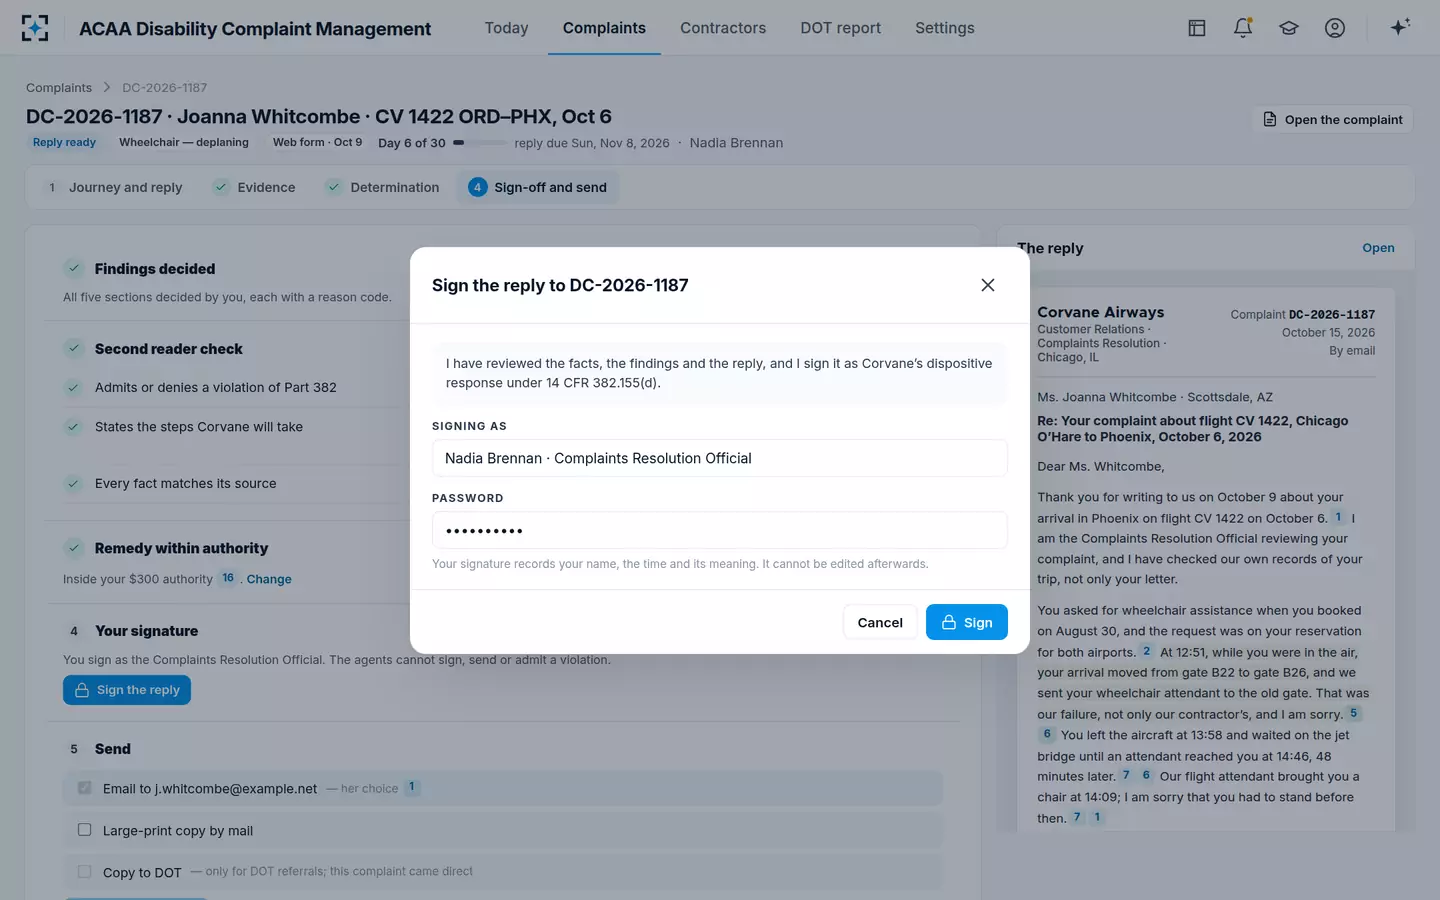The image size is (1440, 900).
Task: Open the Contractors tab
Action: [723, 28]
